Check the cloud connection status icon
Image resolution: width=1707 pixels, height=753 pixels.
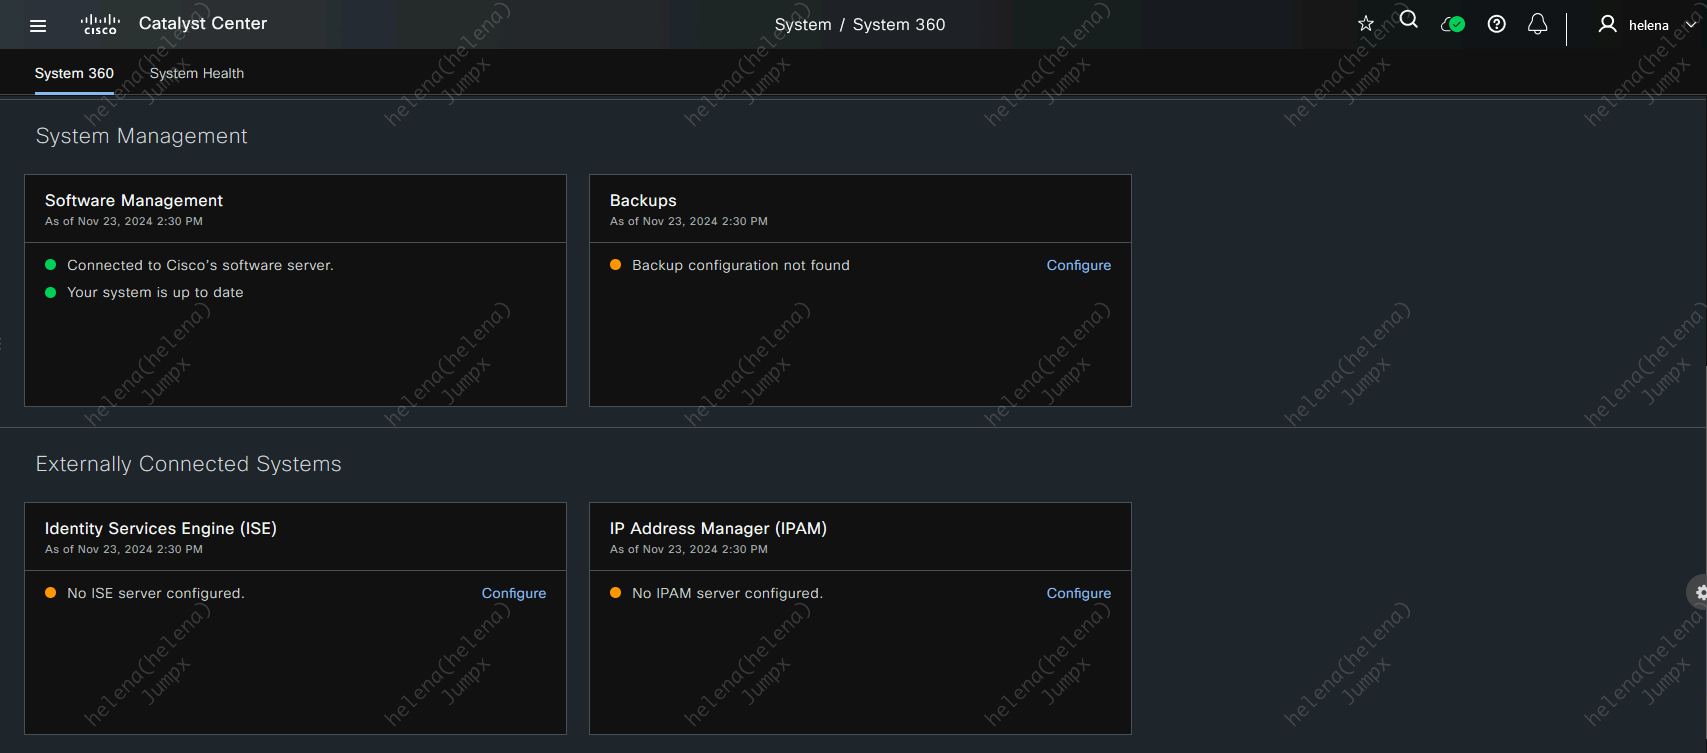1453,24
